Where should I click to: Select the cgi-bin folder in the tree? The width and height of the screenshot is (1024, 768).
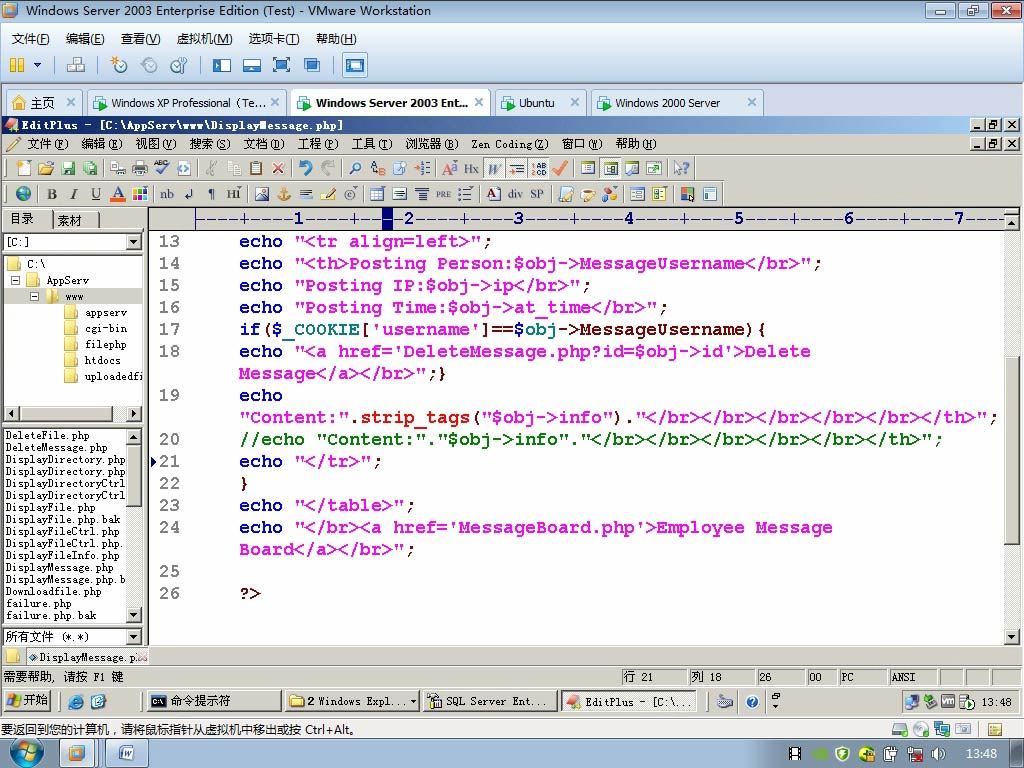[x=105, y=328]
